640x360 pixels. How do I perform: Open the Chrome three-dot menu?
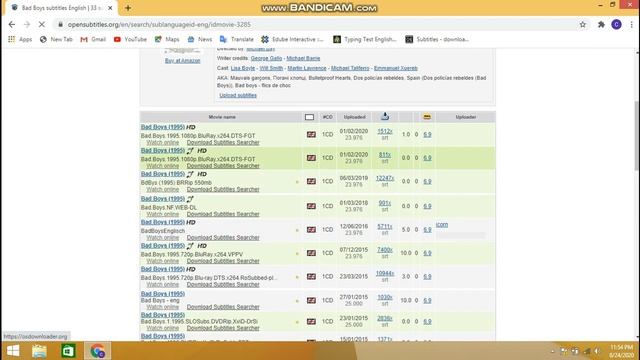[631, 24]
